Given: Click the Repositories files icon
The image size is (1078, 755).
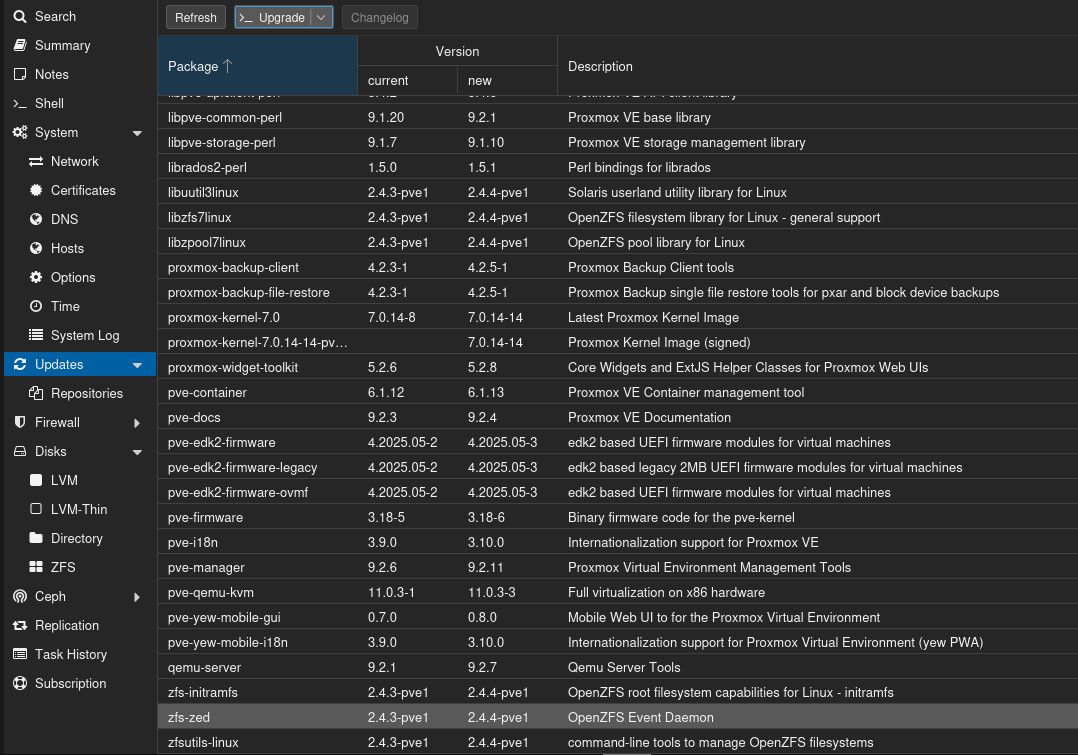Looking at the screenshot, I should 36,393.
